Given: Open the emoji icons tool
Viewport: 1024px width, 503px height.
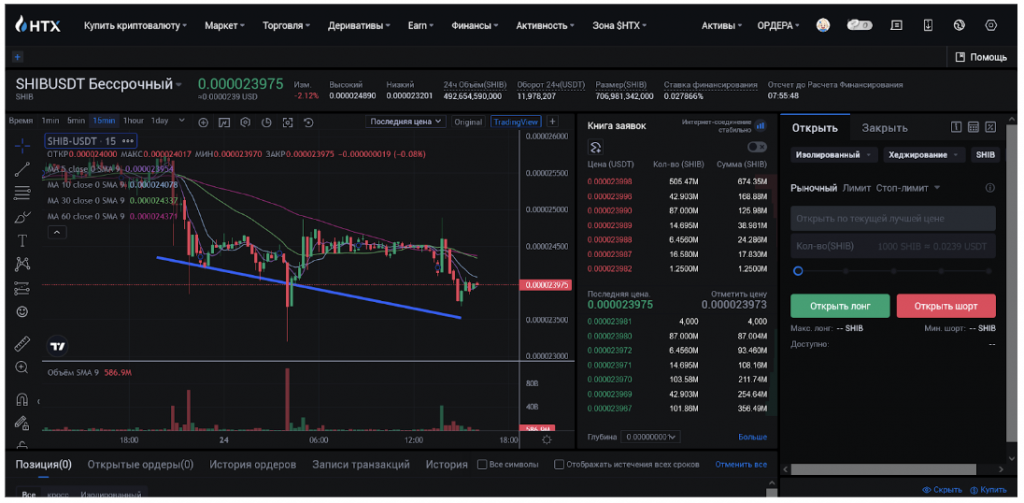Looking at the screenshot, I should [22, 312].
